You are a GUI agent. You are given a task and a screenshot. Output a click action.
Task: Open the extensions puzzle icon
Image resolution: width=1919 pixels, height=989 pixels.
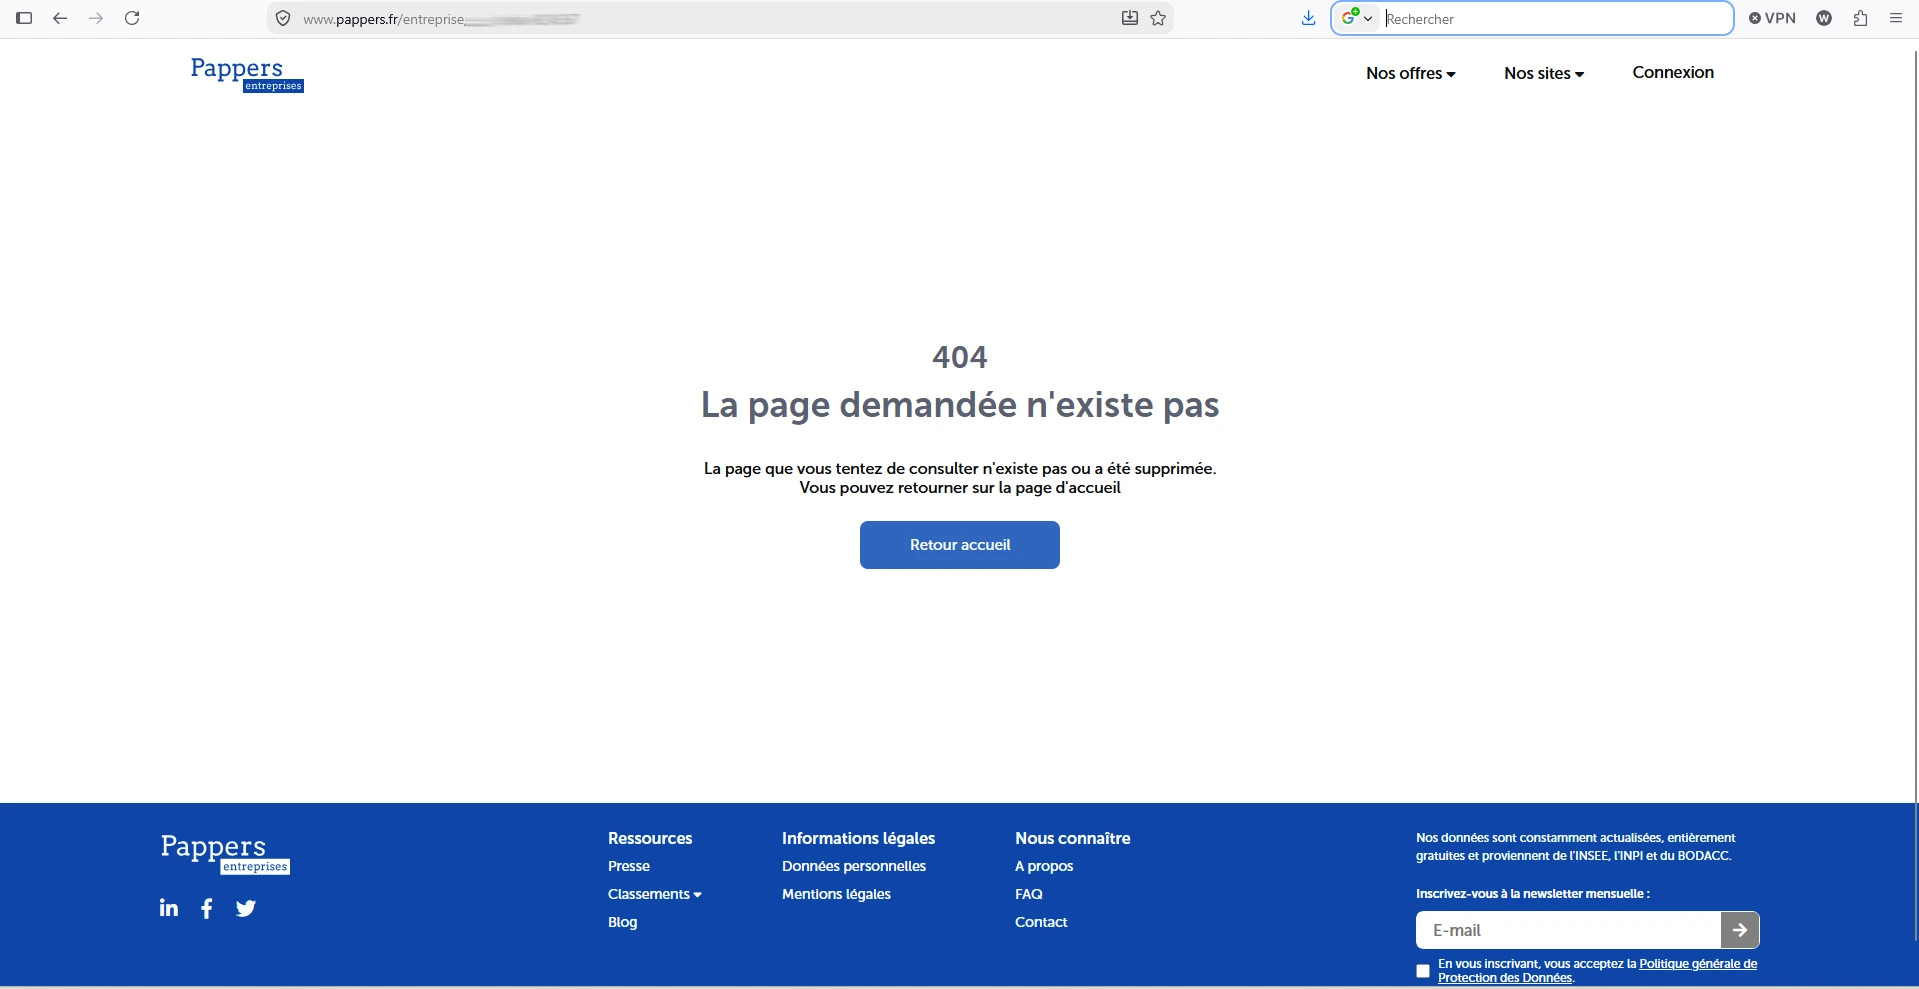(x=1860, y=18)
